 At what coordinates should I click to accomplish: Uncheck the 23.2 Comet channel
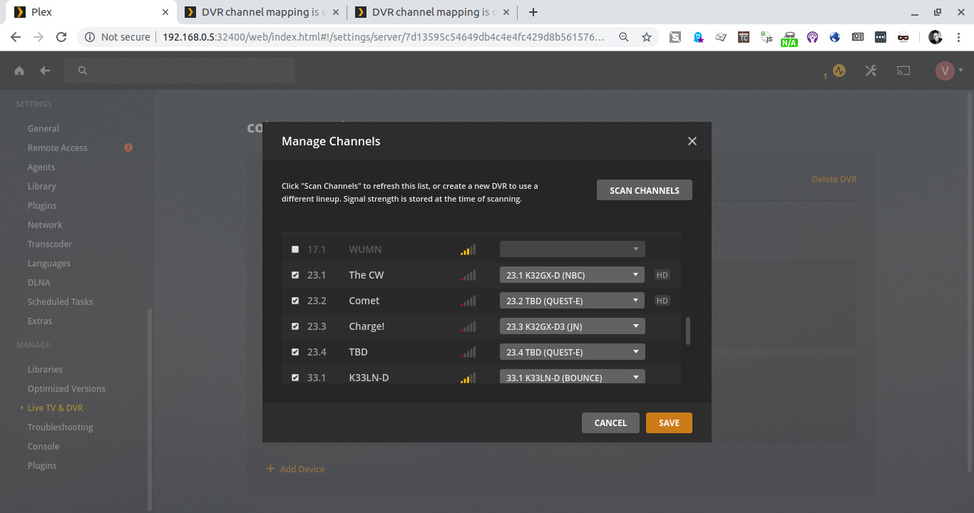295,301
